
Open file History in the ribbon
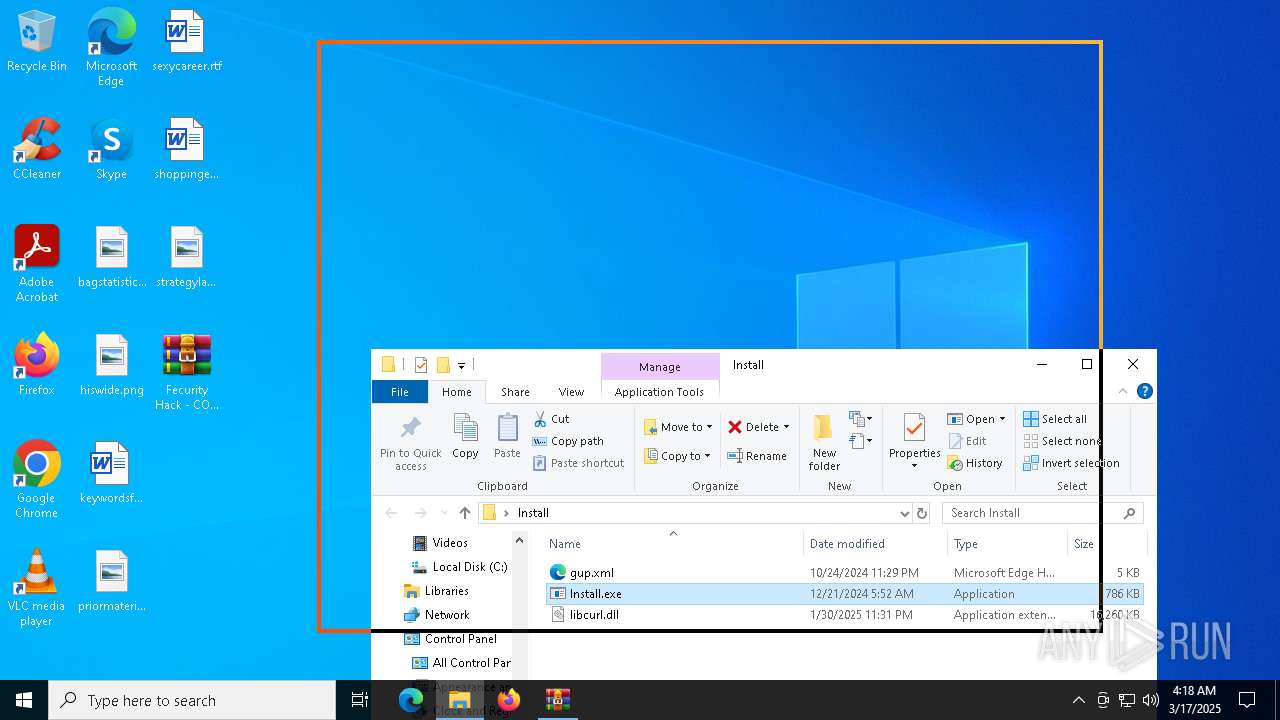click(975, 463)
